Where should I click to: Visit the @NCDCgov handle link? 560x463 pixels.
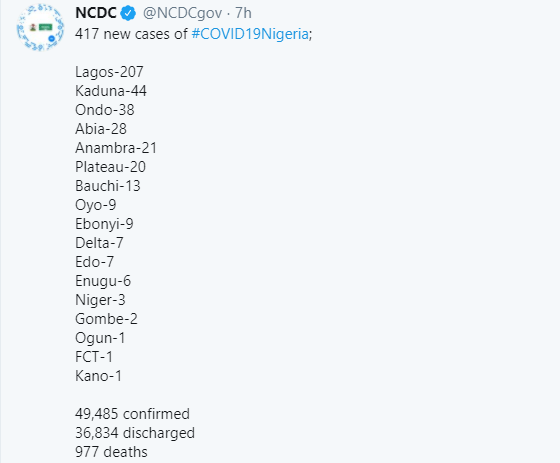(x=182, y=14)
